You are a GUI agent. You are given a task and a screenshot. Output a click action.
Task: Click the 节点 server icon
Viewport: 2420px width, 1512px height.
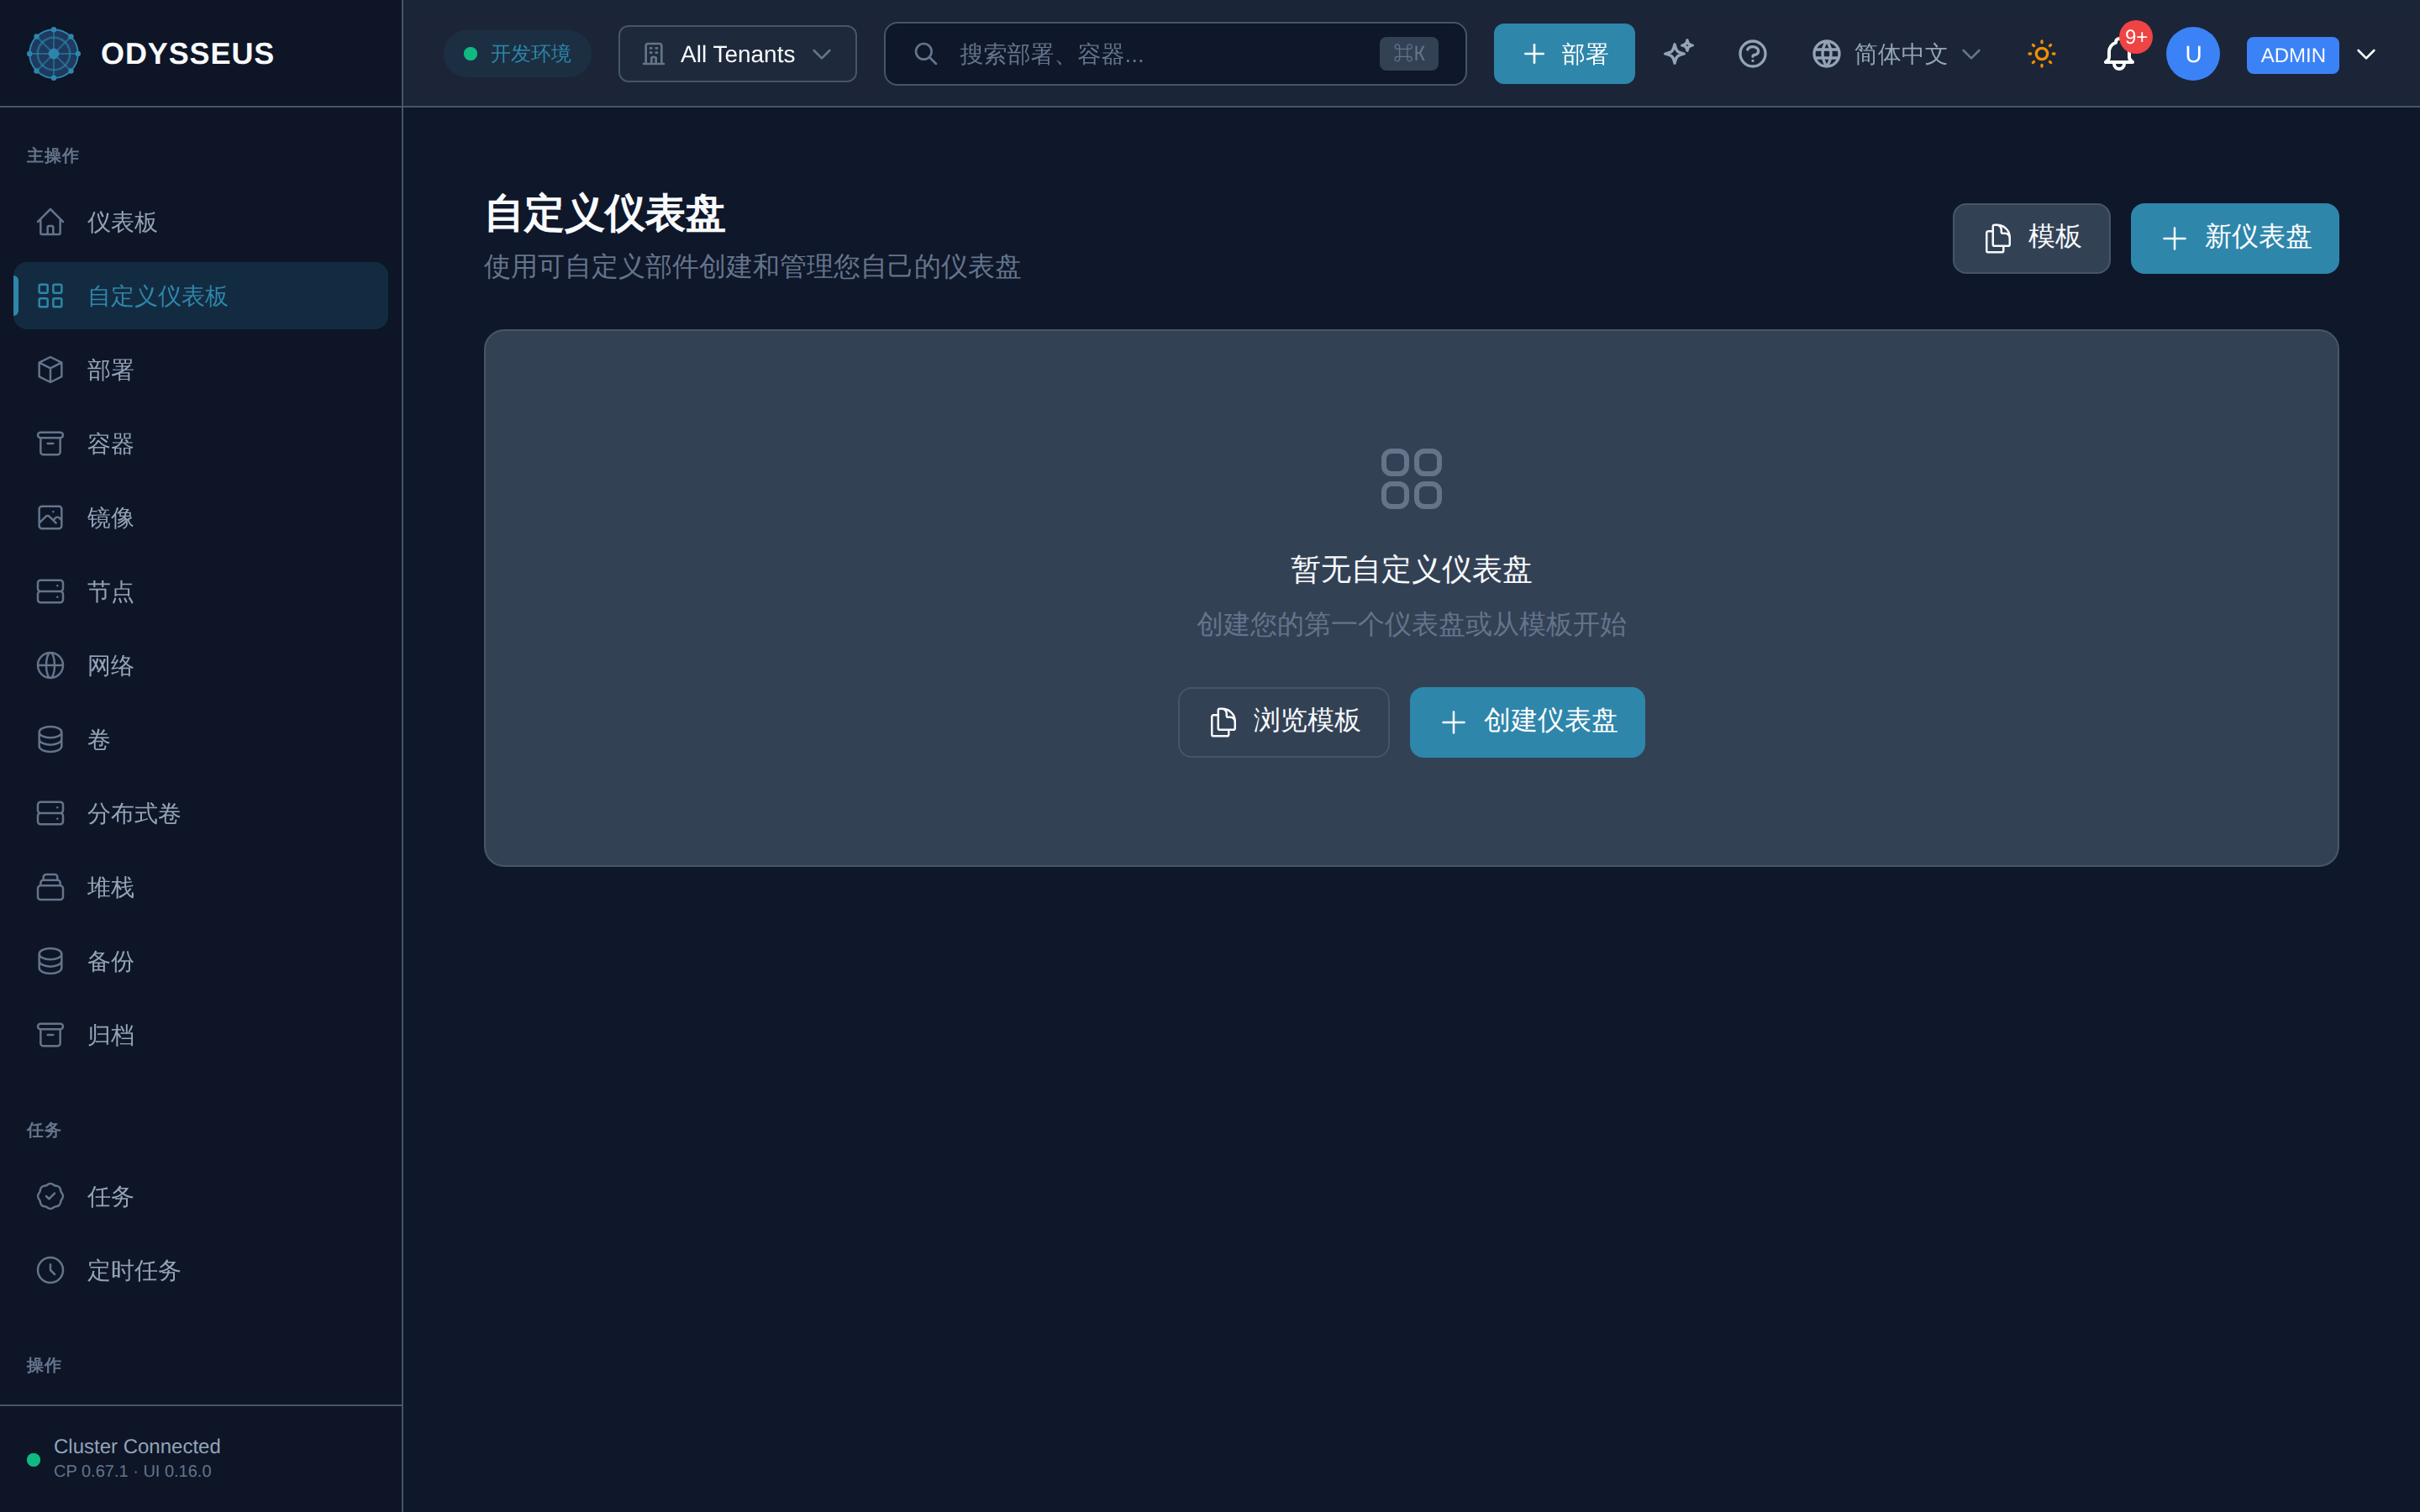[x=50, y=592]
